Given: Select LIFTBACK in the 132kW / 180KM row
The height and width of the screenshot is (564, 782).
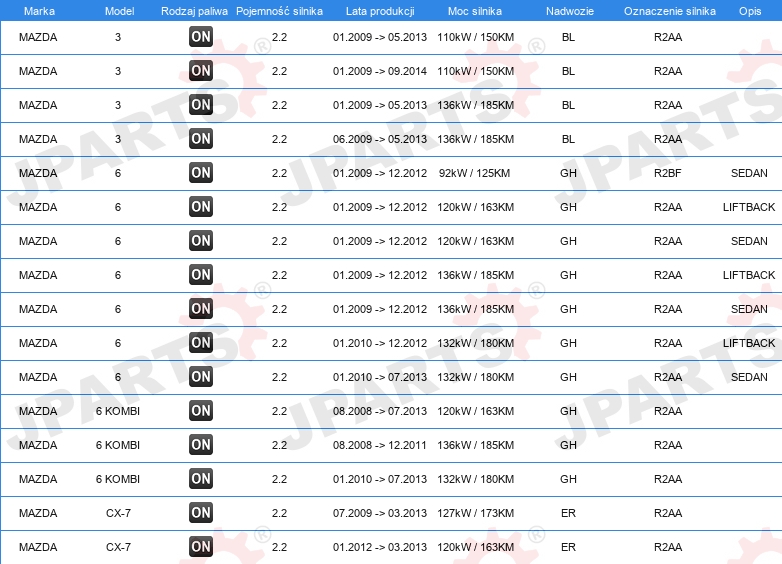Looking at the screenshot, I should coord(749,343).
